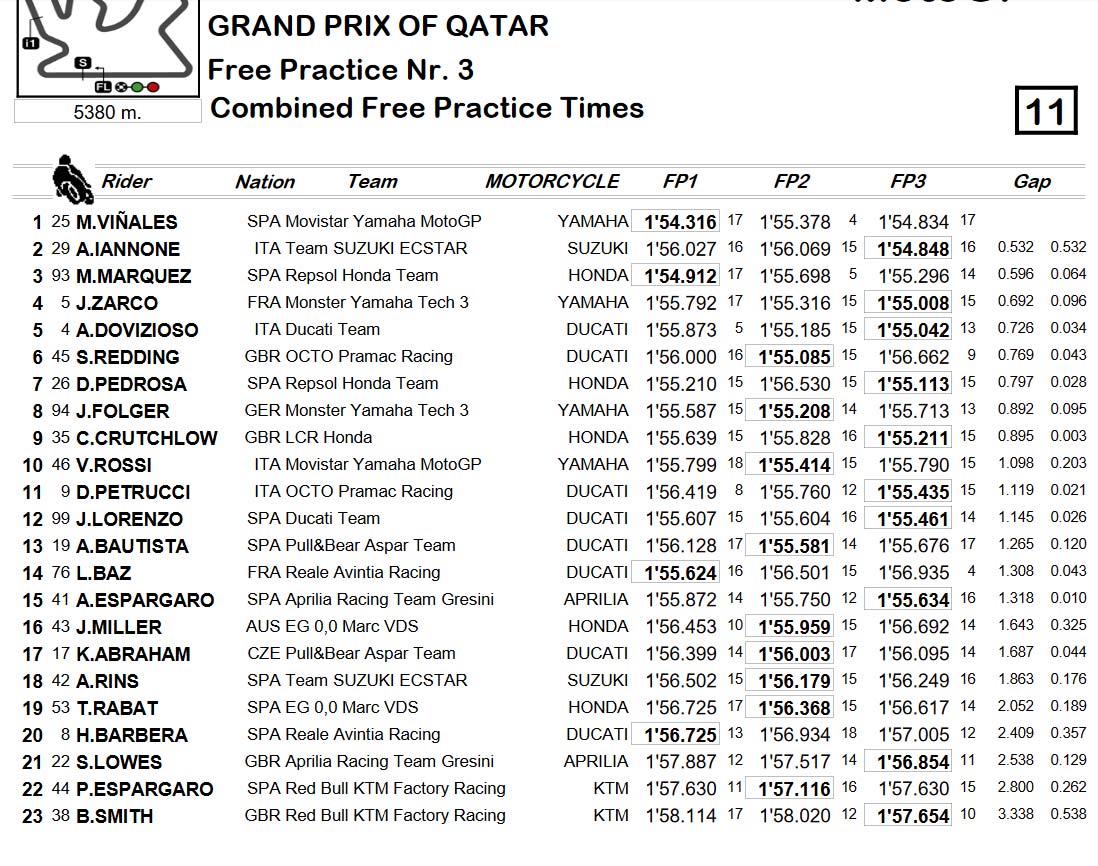1098x866 pixels.
Task: Select the Nation column header
Action: pos(265,182)
